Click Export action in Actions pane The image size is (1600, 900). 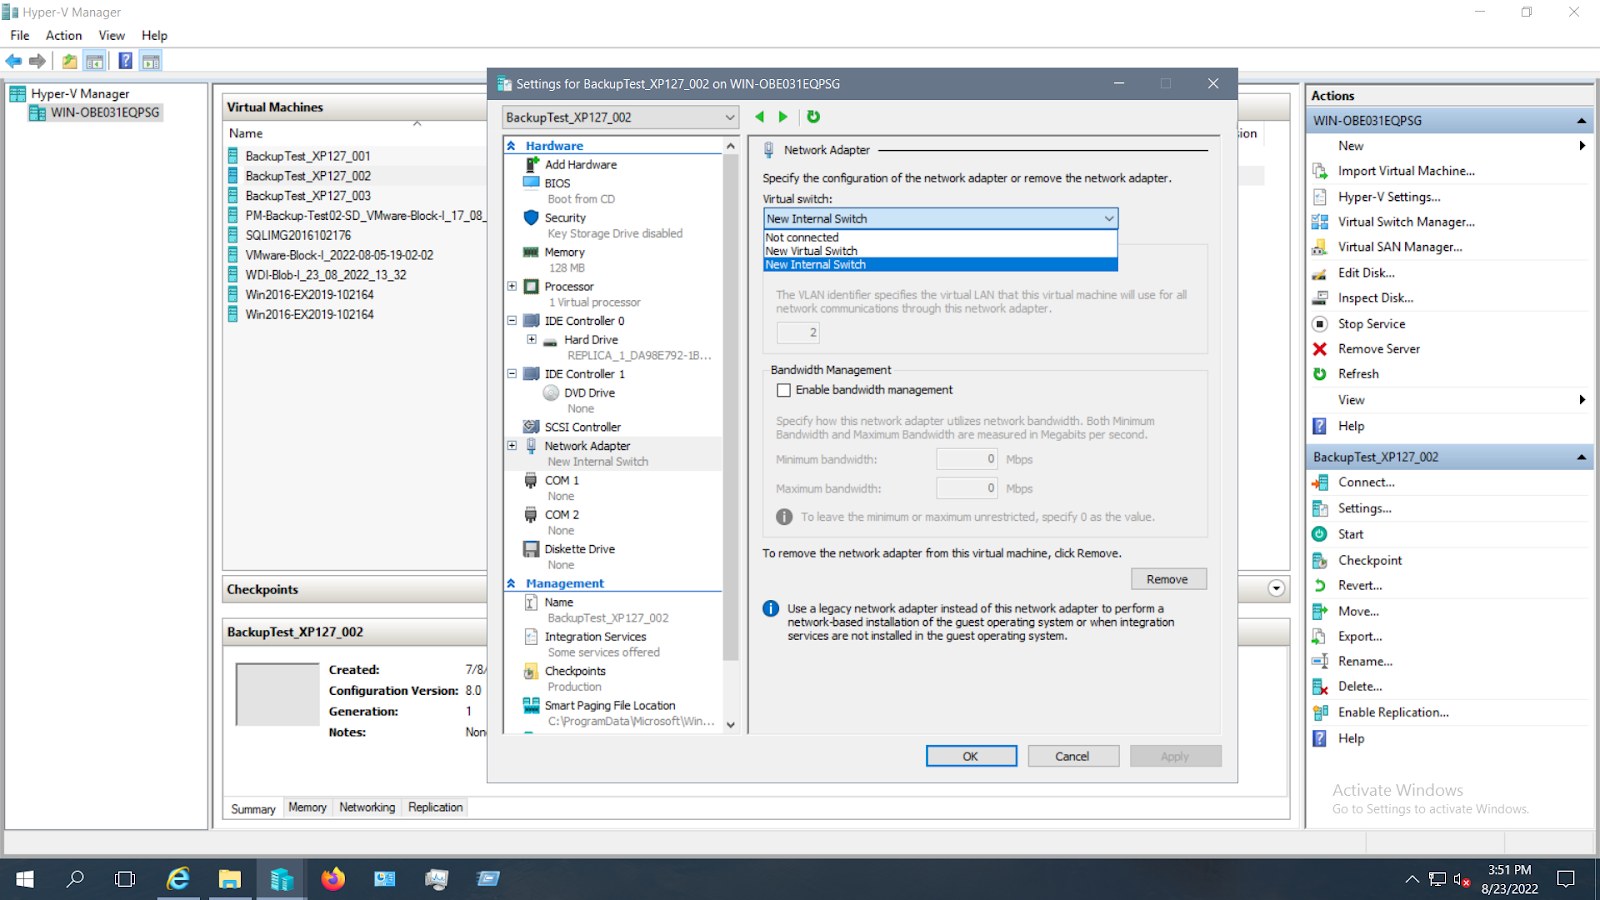coord(1360,636)
